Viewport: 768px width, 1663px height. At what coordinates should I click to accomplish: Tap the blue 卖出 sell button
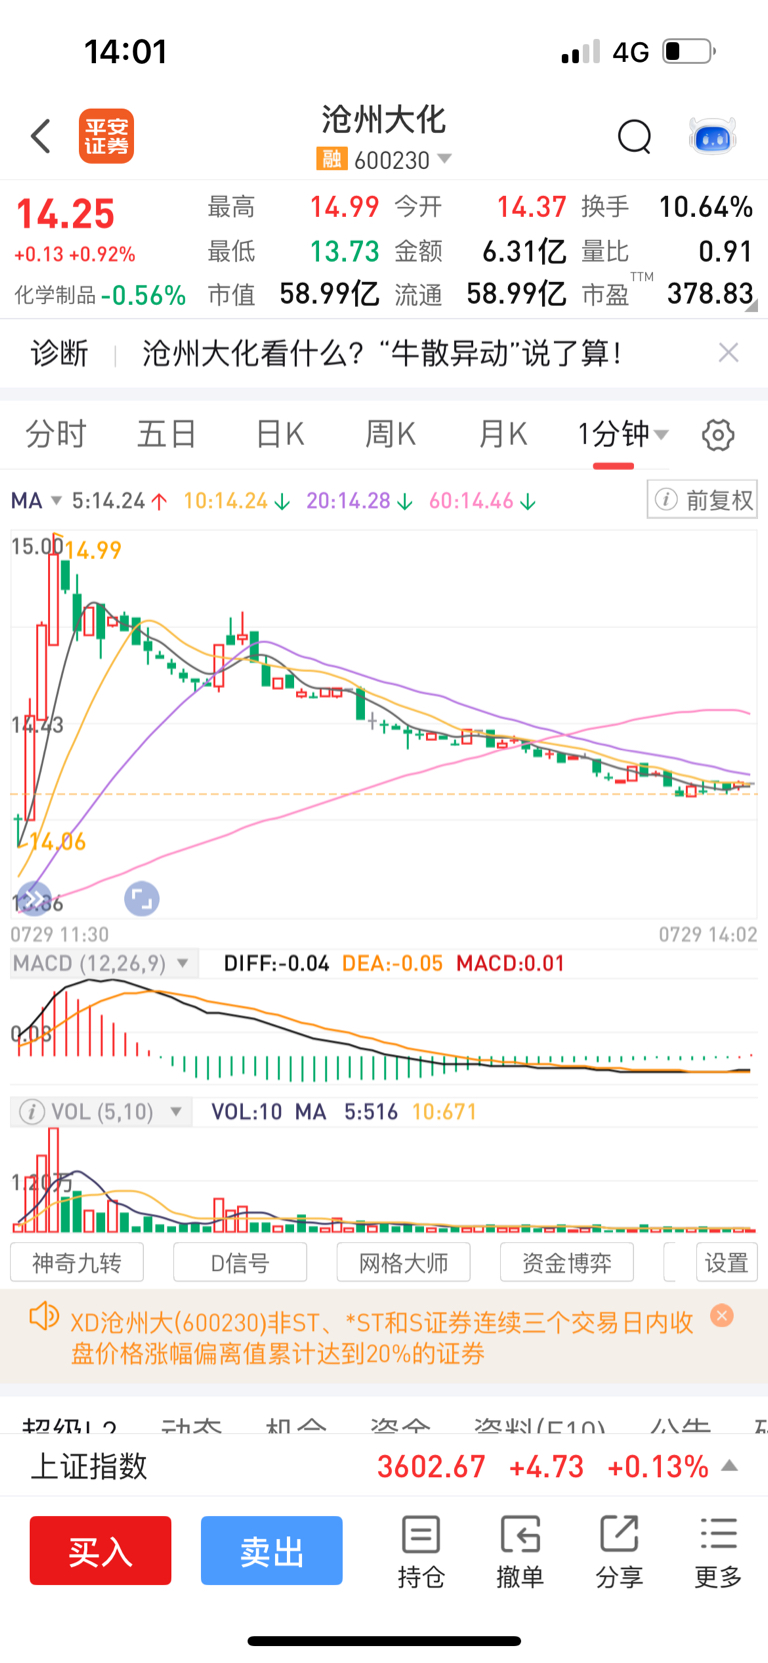coord(272,1550)
